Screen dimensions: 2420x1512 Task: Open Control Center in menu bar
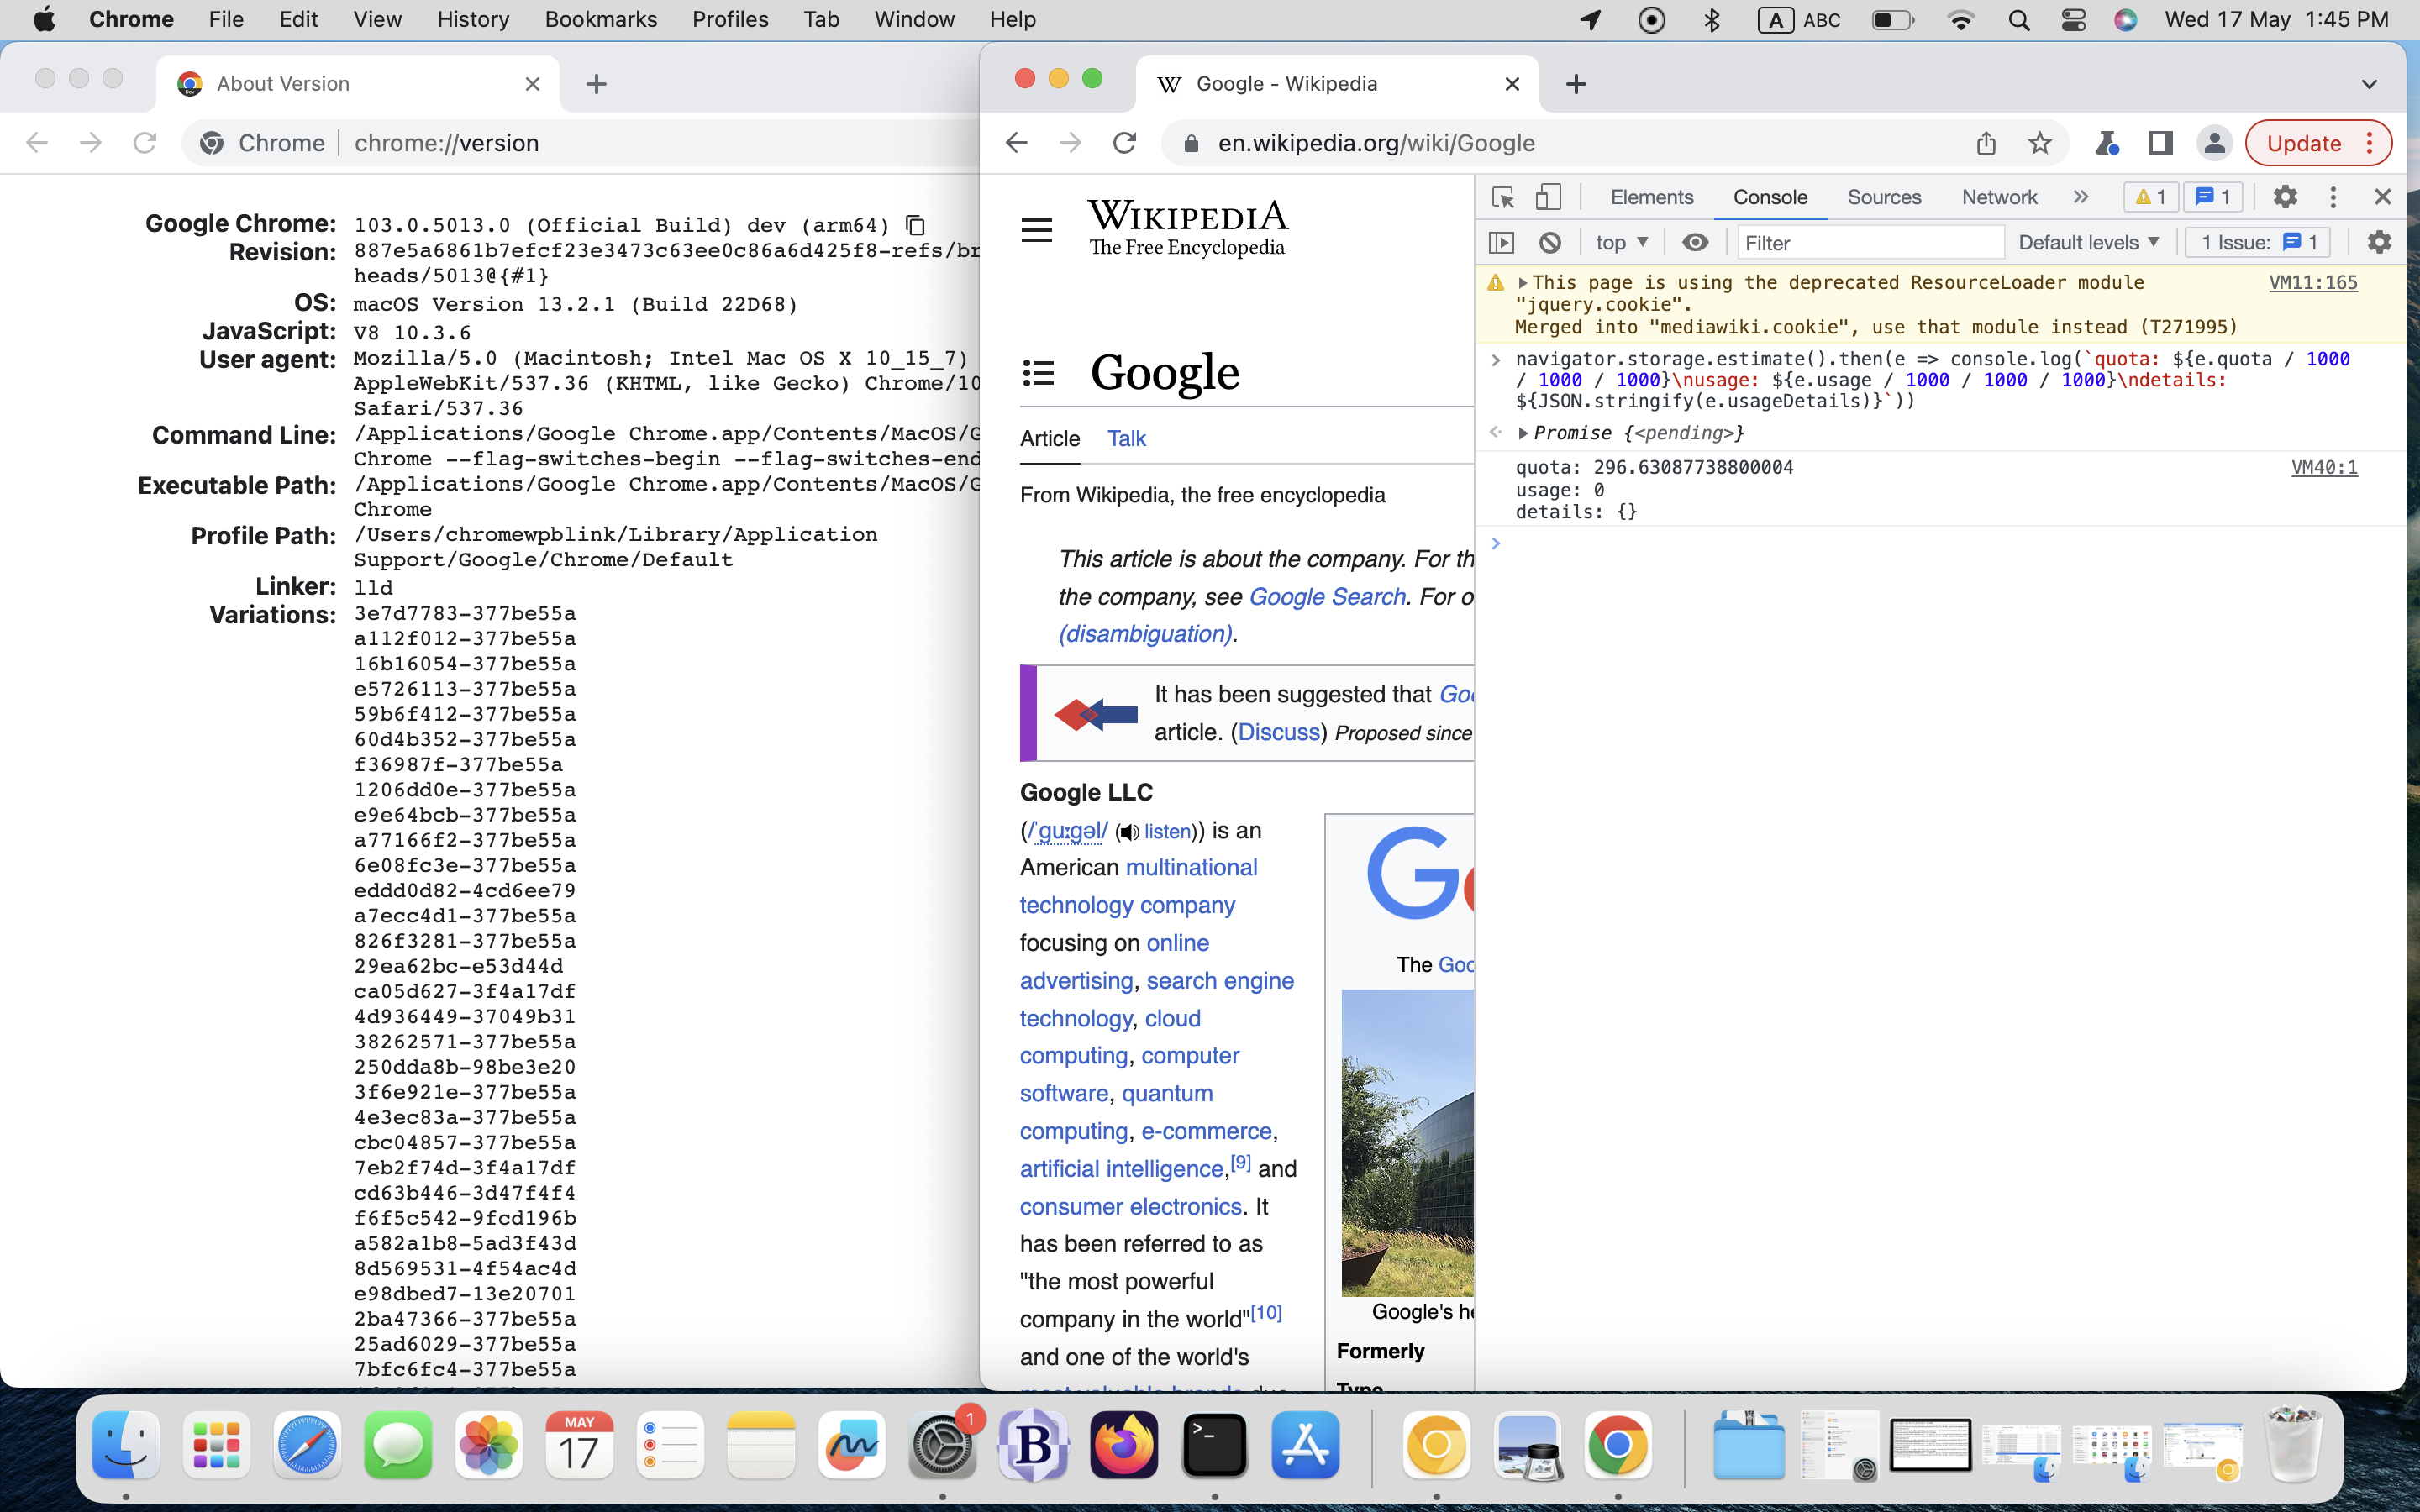point(2073,19)
